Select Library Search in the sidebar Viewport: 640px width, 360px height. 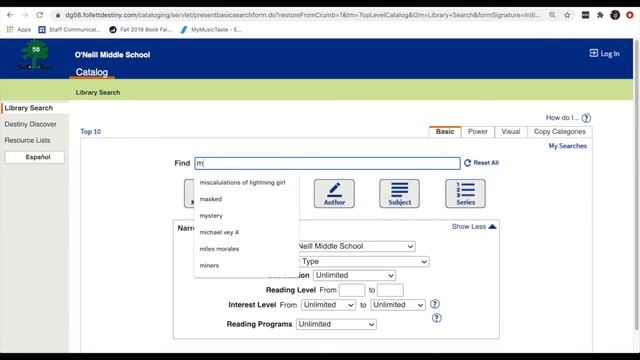pos(29,108)
